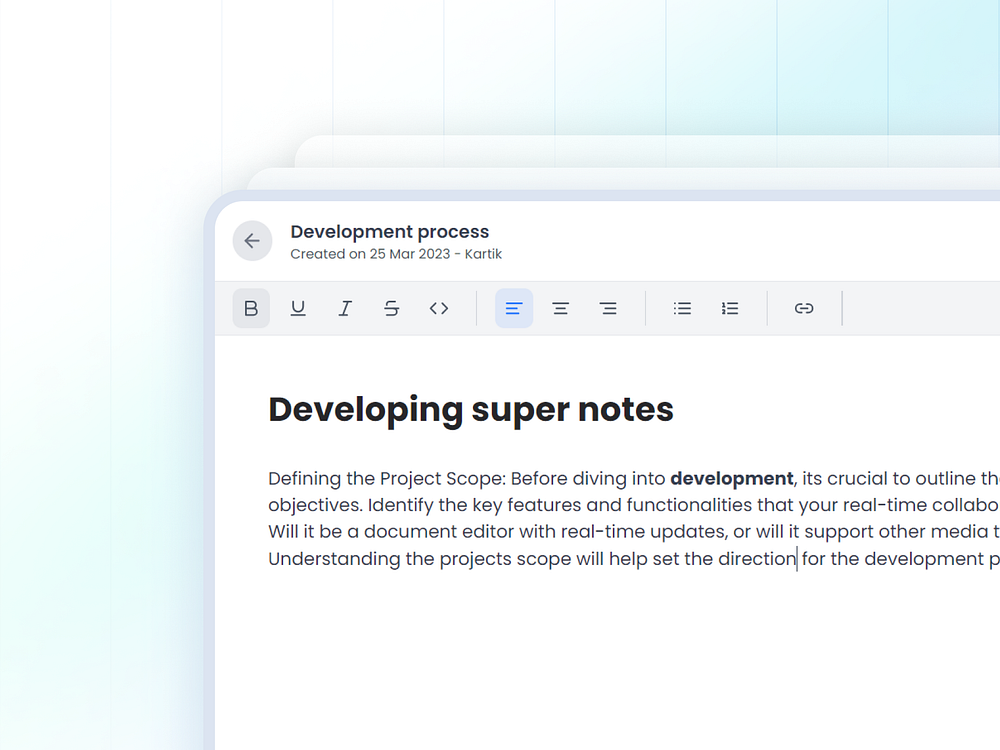
Task: Select the Bullet List icon
Action: (x=682, y=308)
